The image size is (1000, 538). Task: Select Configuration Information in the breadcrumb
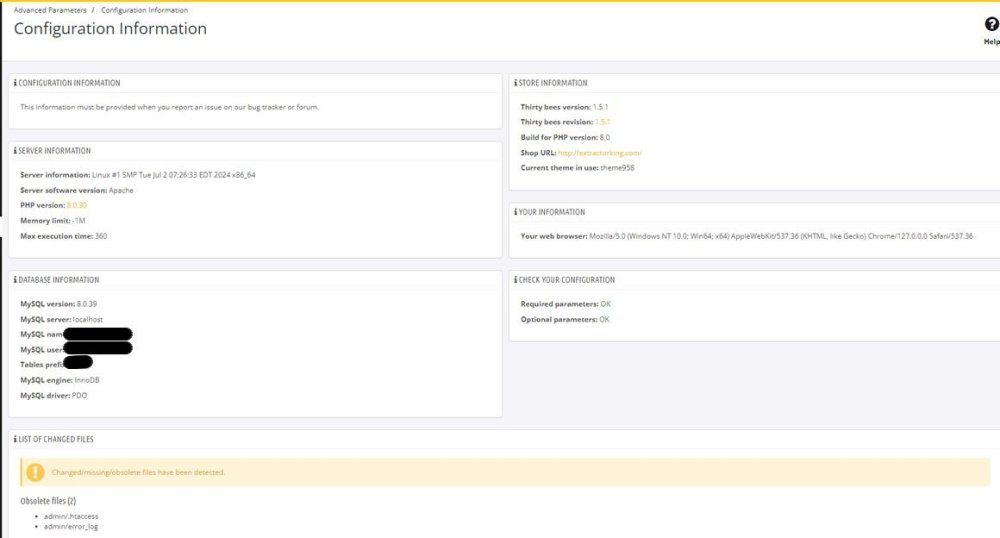[144, 10]
